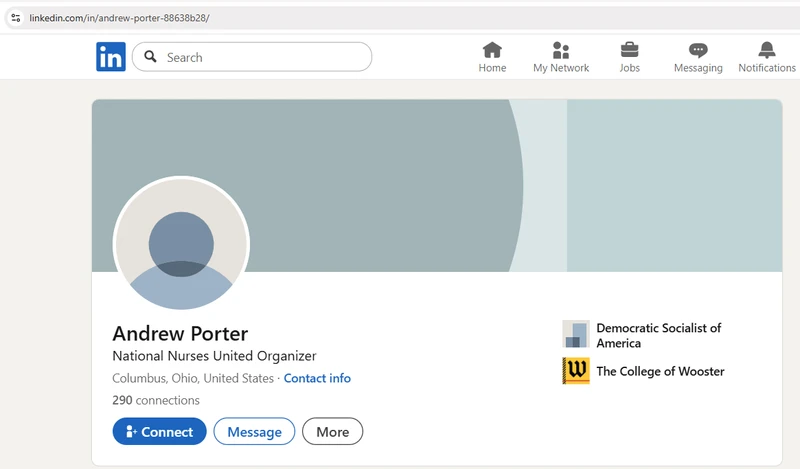Screen dimensions: 800x469
Task: Expand the More actions menu
Action: click(x=332, y=432)
